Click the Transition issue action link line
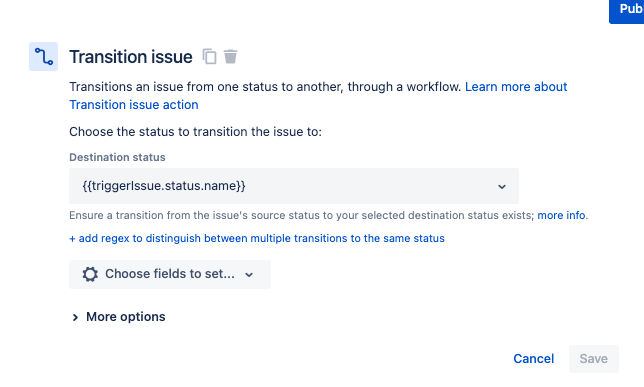This screenshot has height=387, width=644. (134, 105)
